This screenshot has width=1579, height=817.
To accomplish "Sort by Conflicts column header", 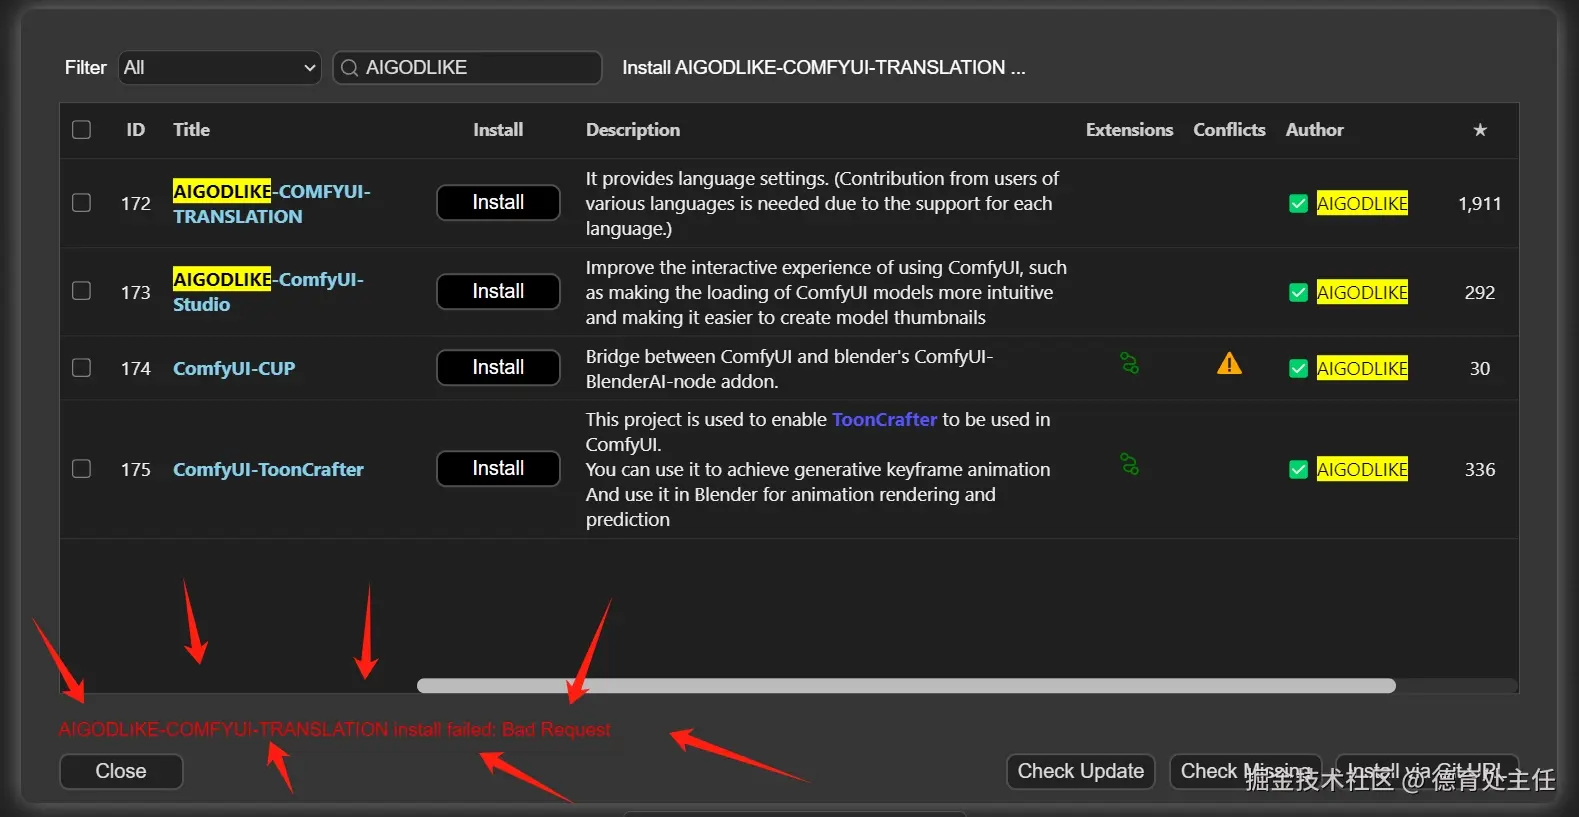I will [x=1229, y=130].
